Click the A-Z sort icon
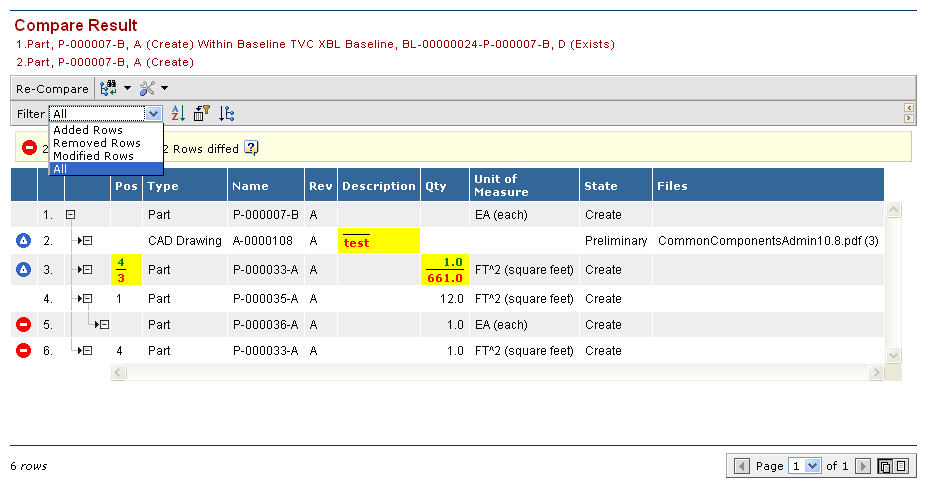 (x=178, y=114)
